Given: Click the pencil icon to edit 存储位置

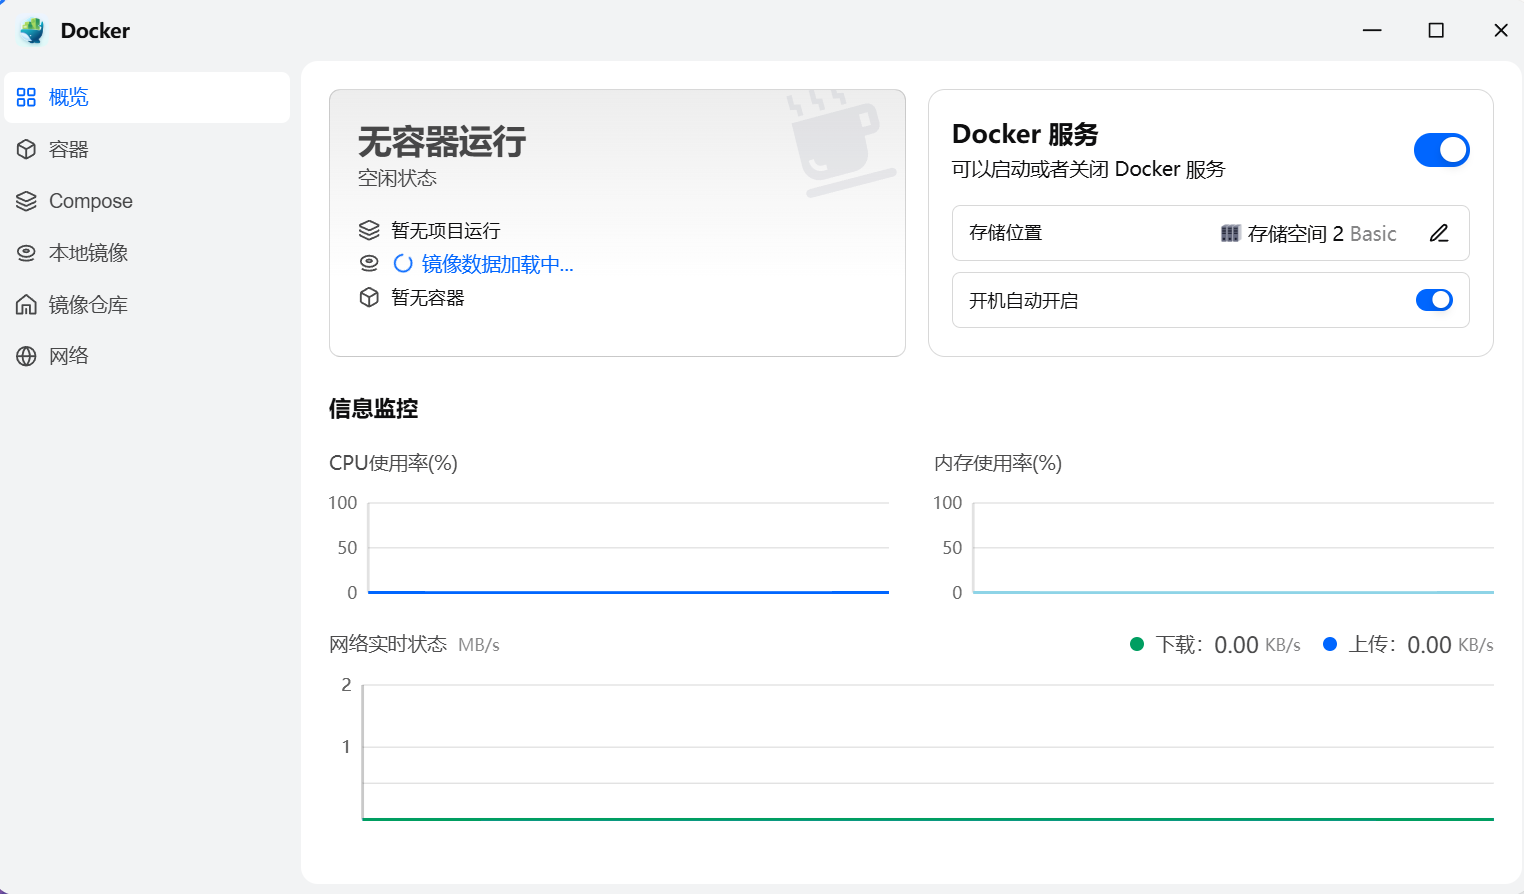Looking at the screenshot, I should [1438, 233].
